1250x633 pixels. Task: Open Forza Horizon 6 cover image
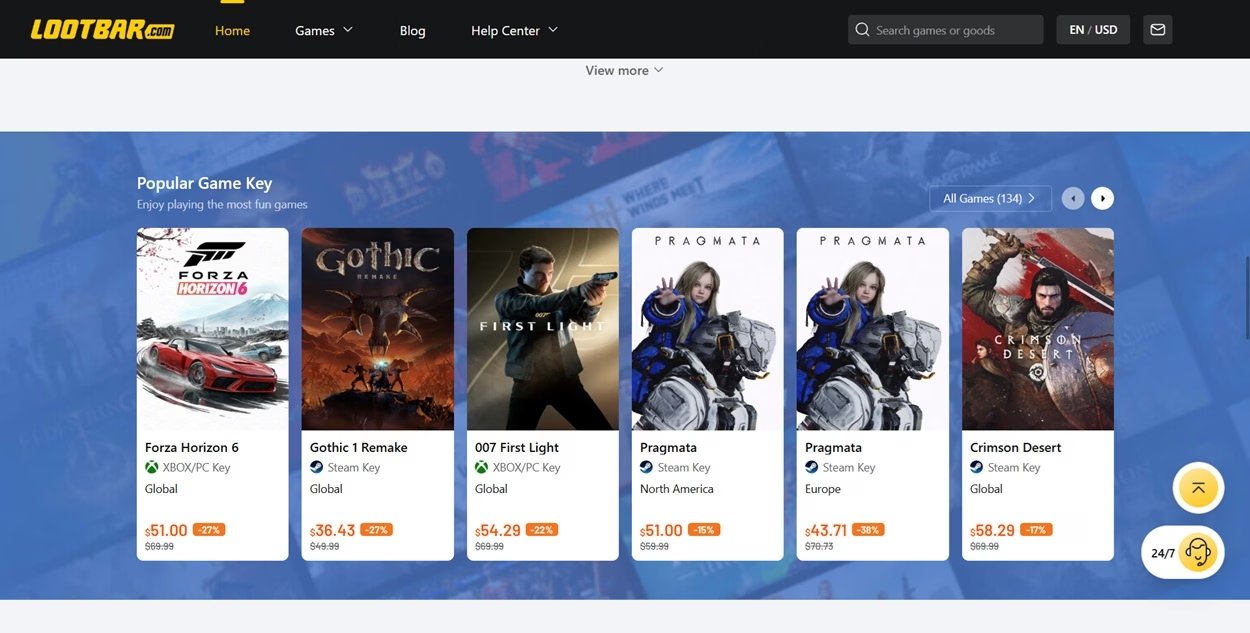tap(213, 329)
